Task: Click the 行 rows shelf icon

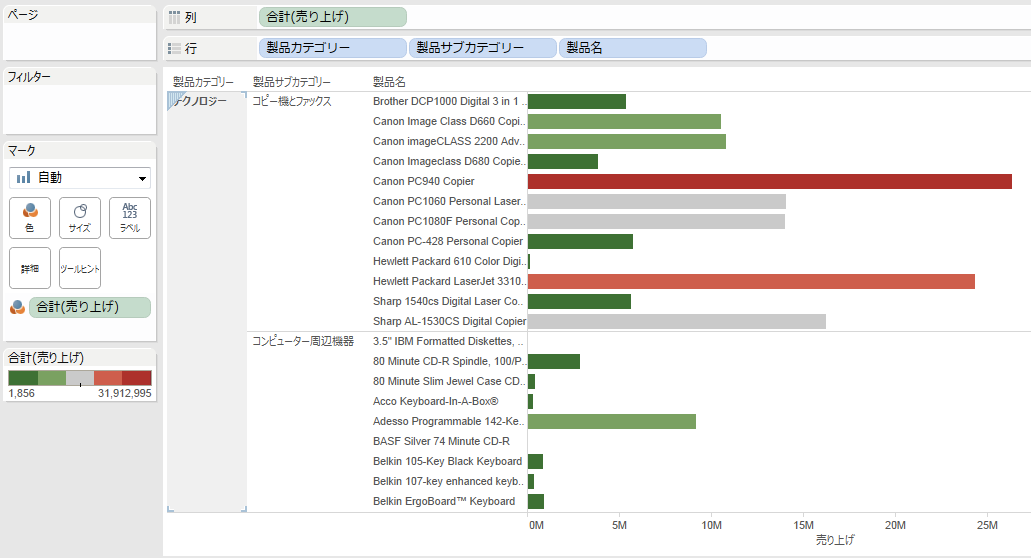Action: click(174, 48)
